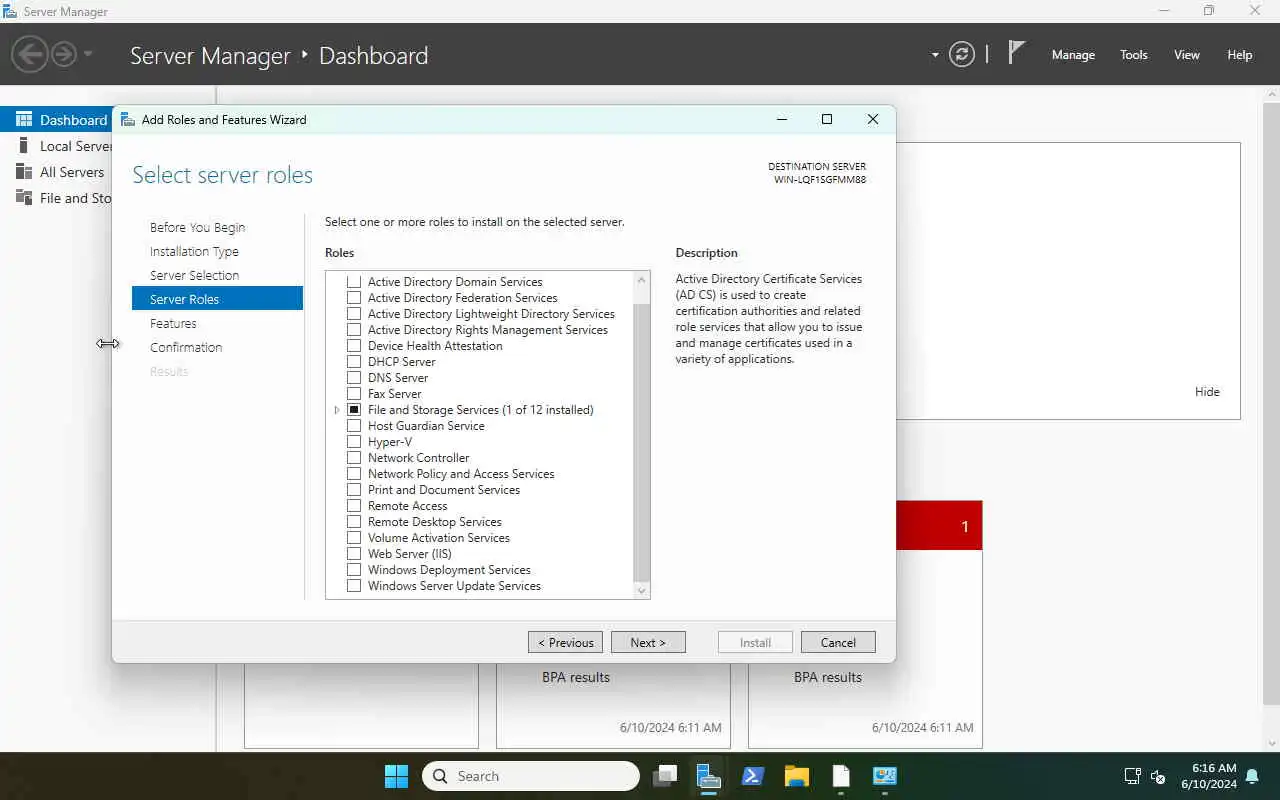Tick the Fax Server checkbox
This screenshot has height=800, width=1280.
click(x=354, y=394)
